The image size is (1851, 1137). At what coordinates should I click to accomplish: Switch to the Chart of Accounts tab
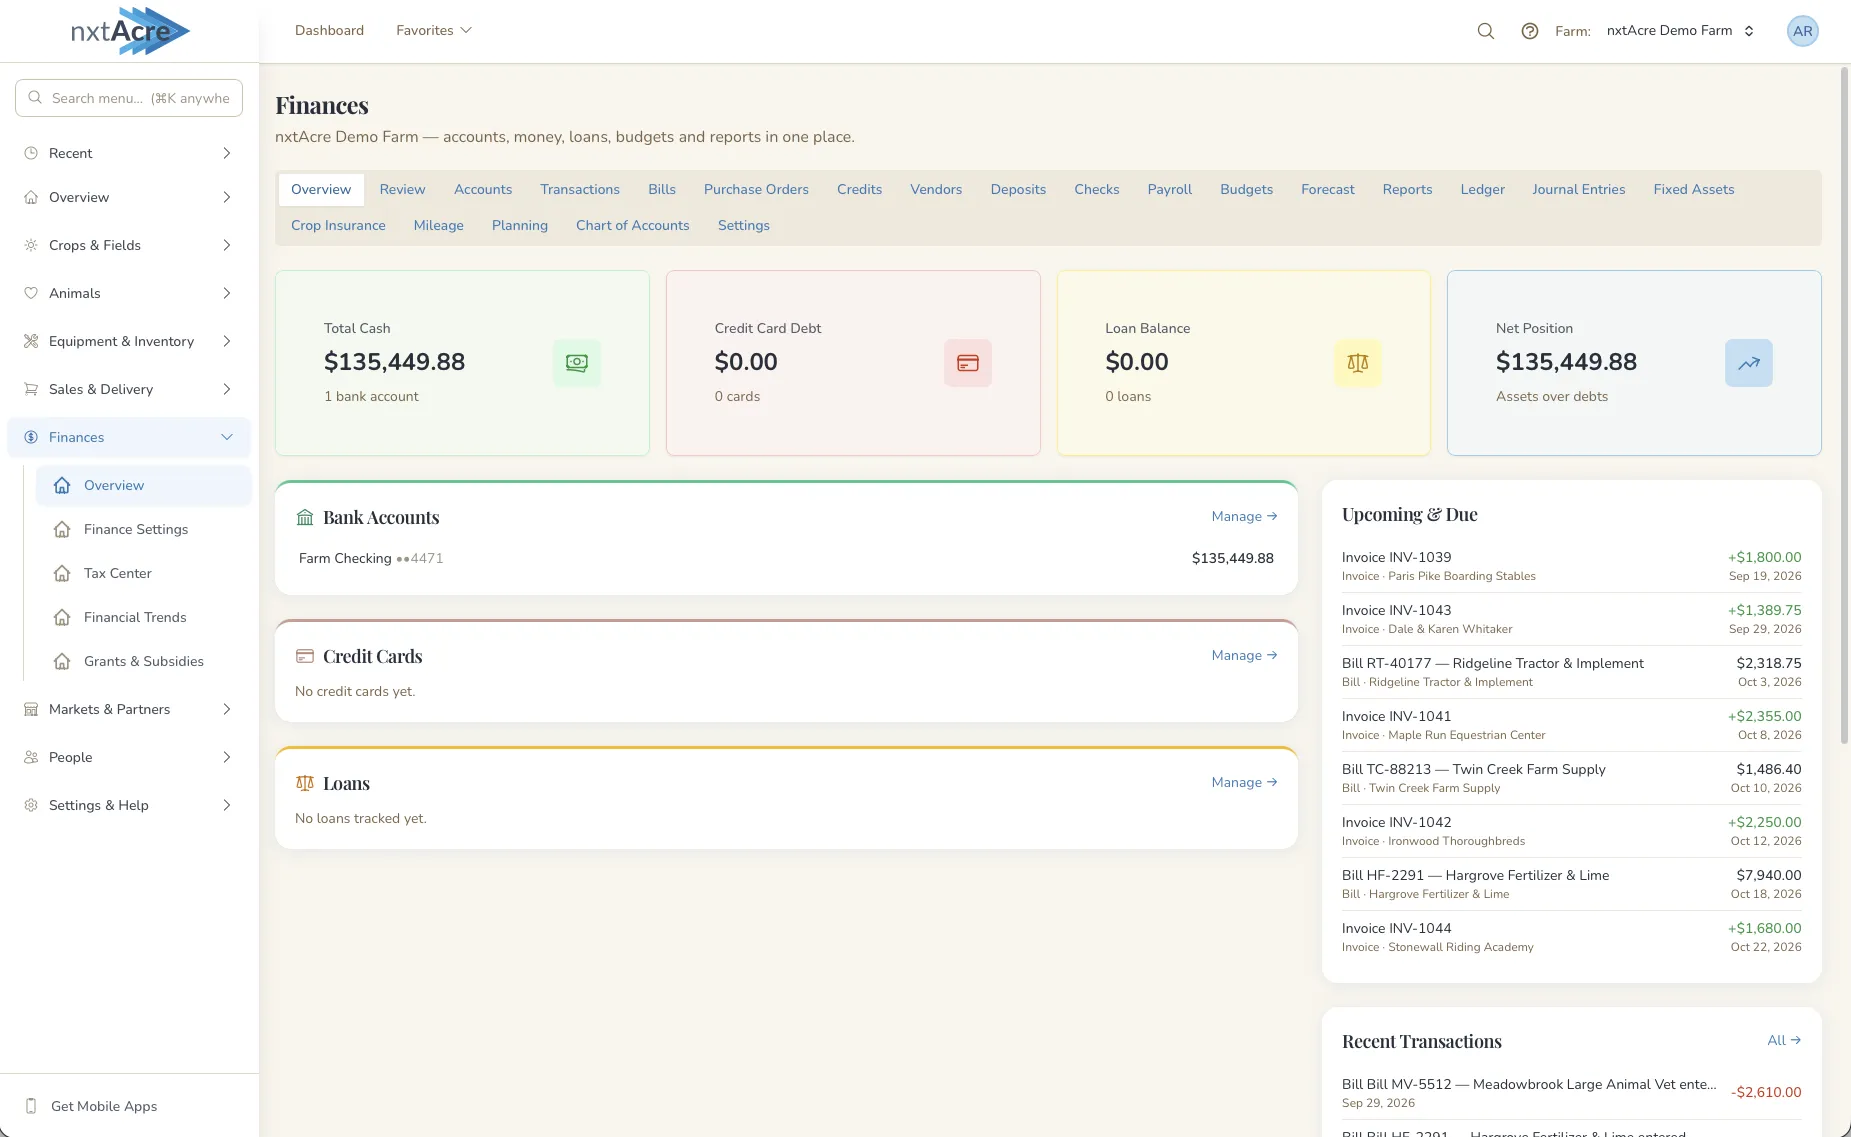[x=633, y=225]
